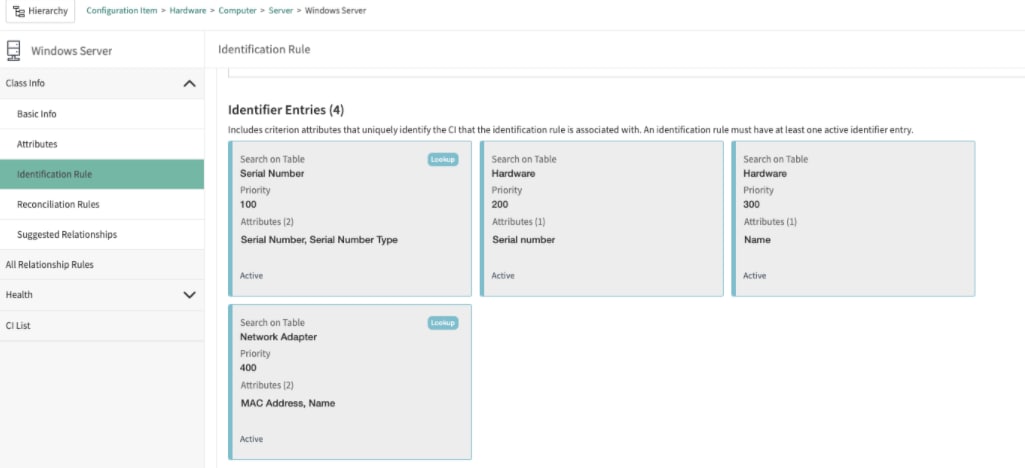Select Health in the sidebar

[x=102, y=295]
